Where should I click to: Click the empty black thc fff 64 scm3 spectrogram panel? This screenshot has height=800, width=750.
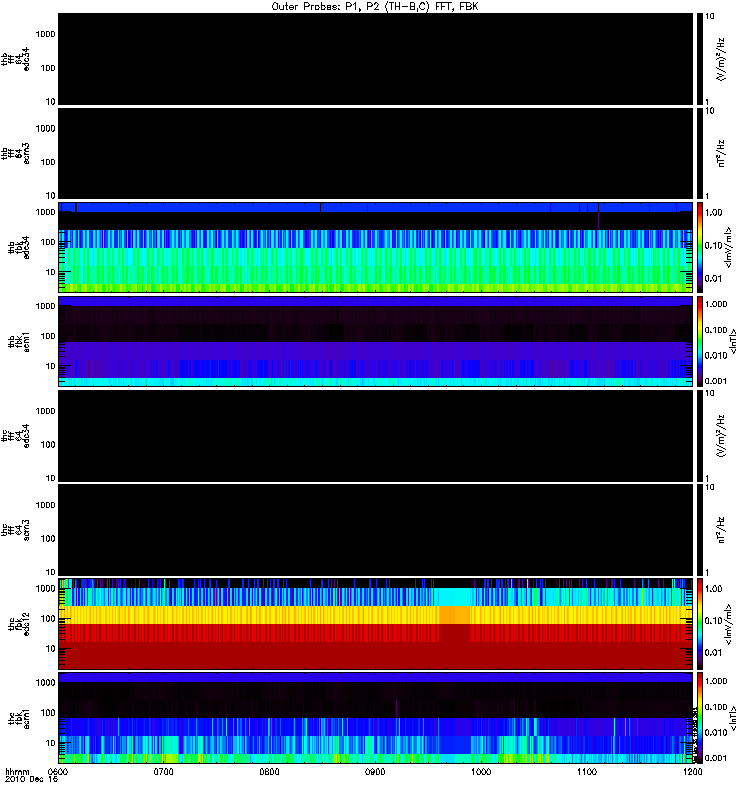(375, 530)
